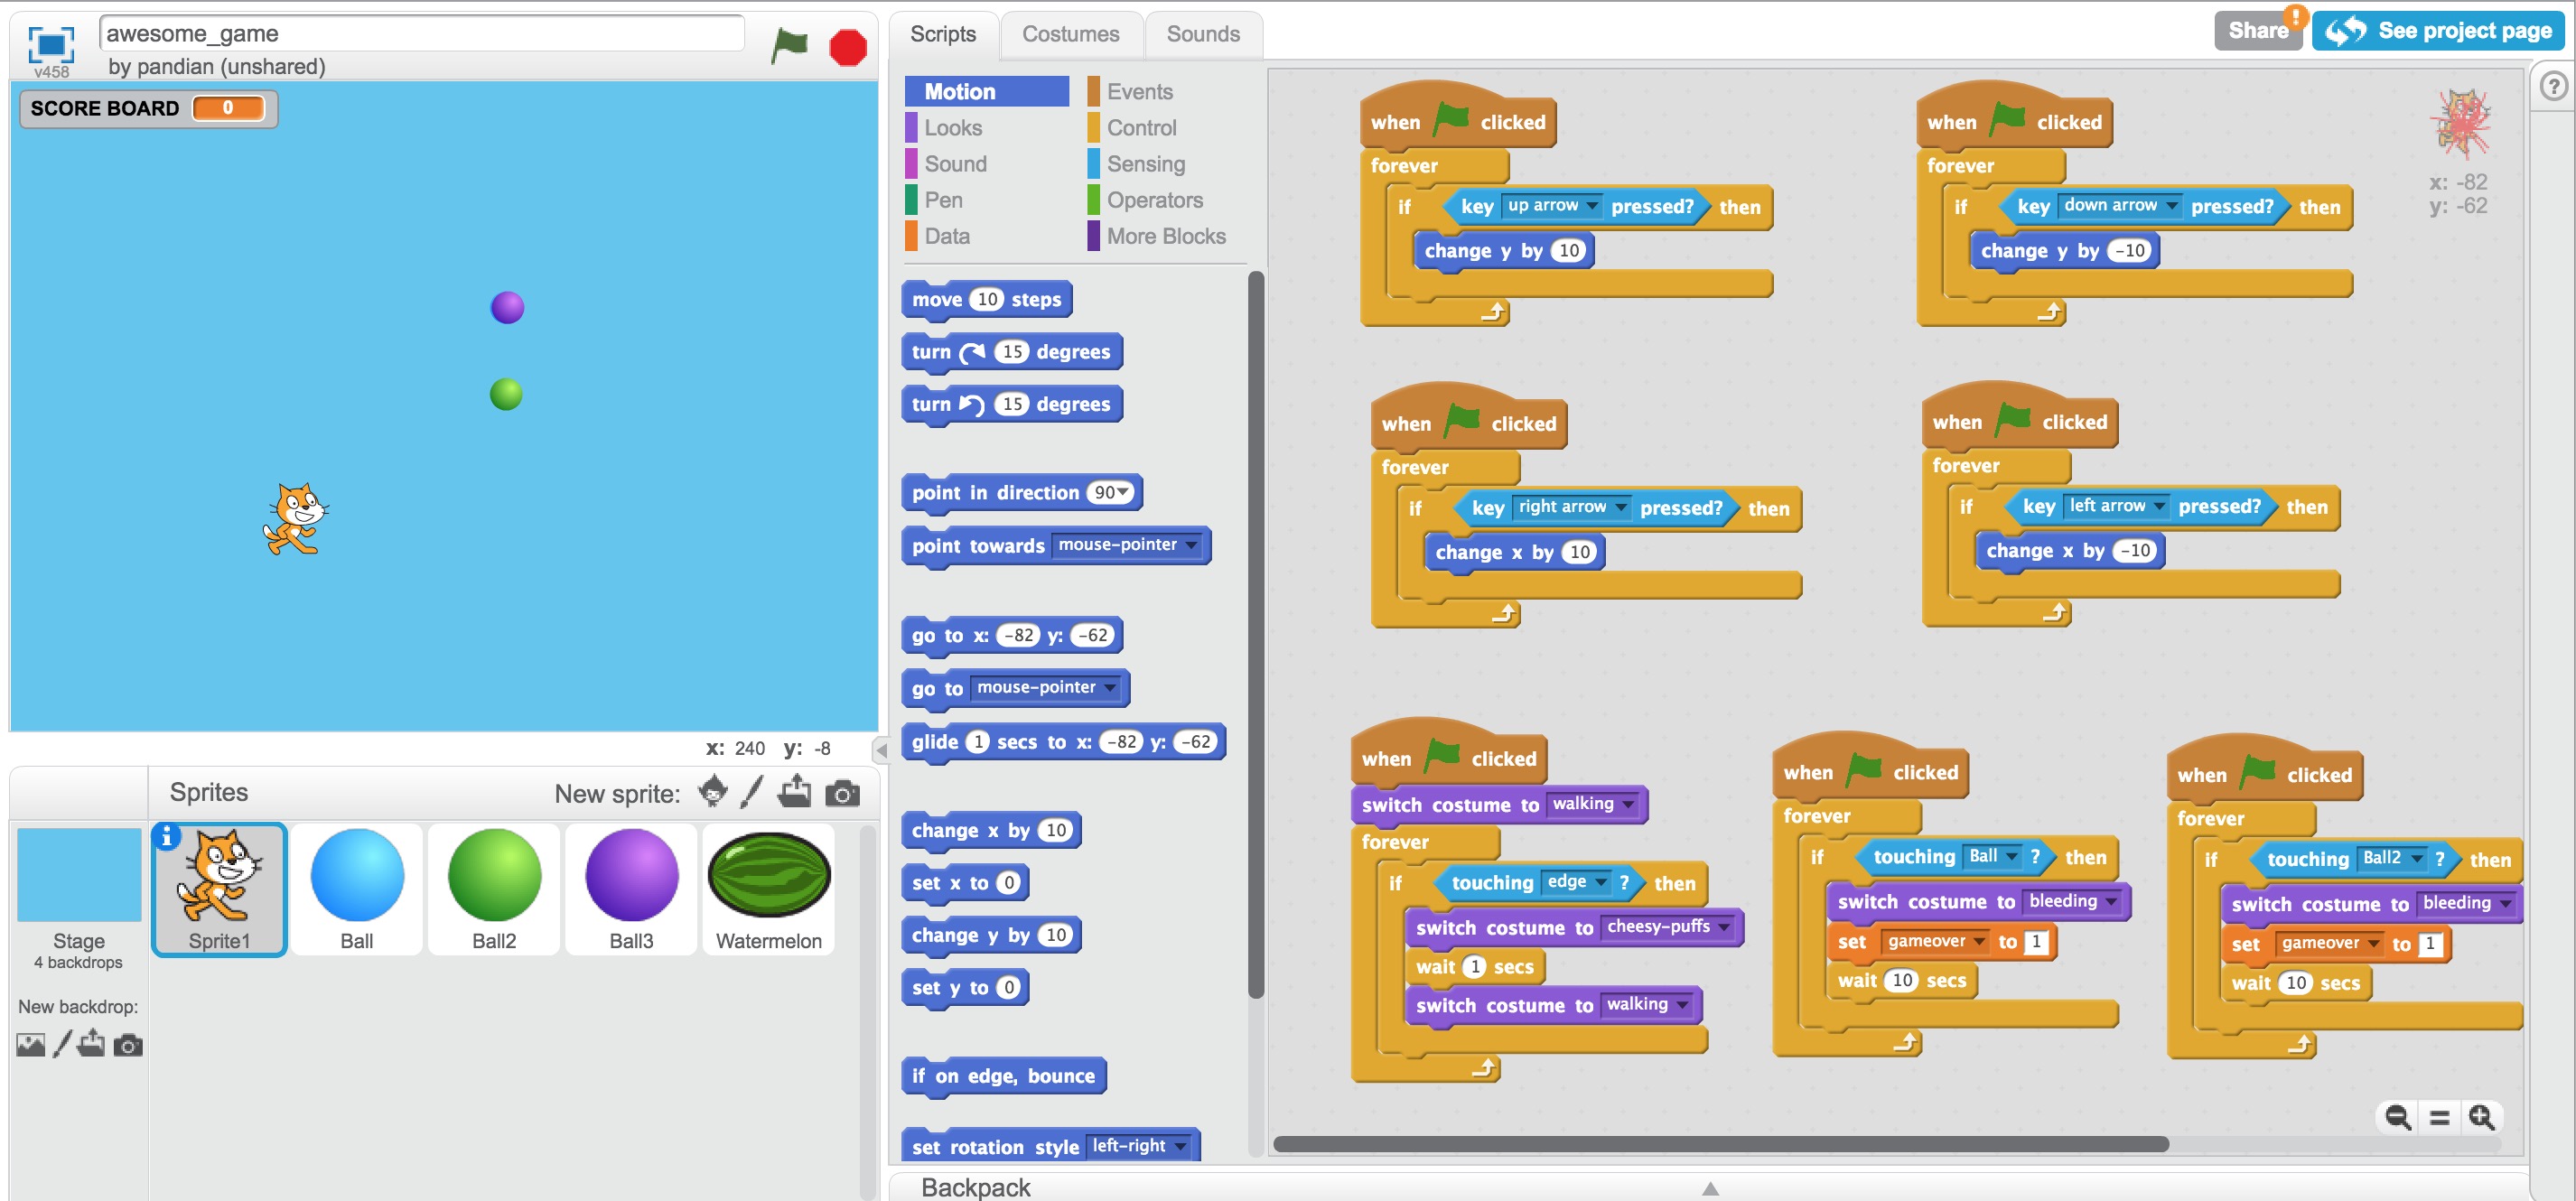Screen dimensions: 2576x1201
Task: Upload sprite from file icon
Action: click(x=795, y=792)
